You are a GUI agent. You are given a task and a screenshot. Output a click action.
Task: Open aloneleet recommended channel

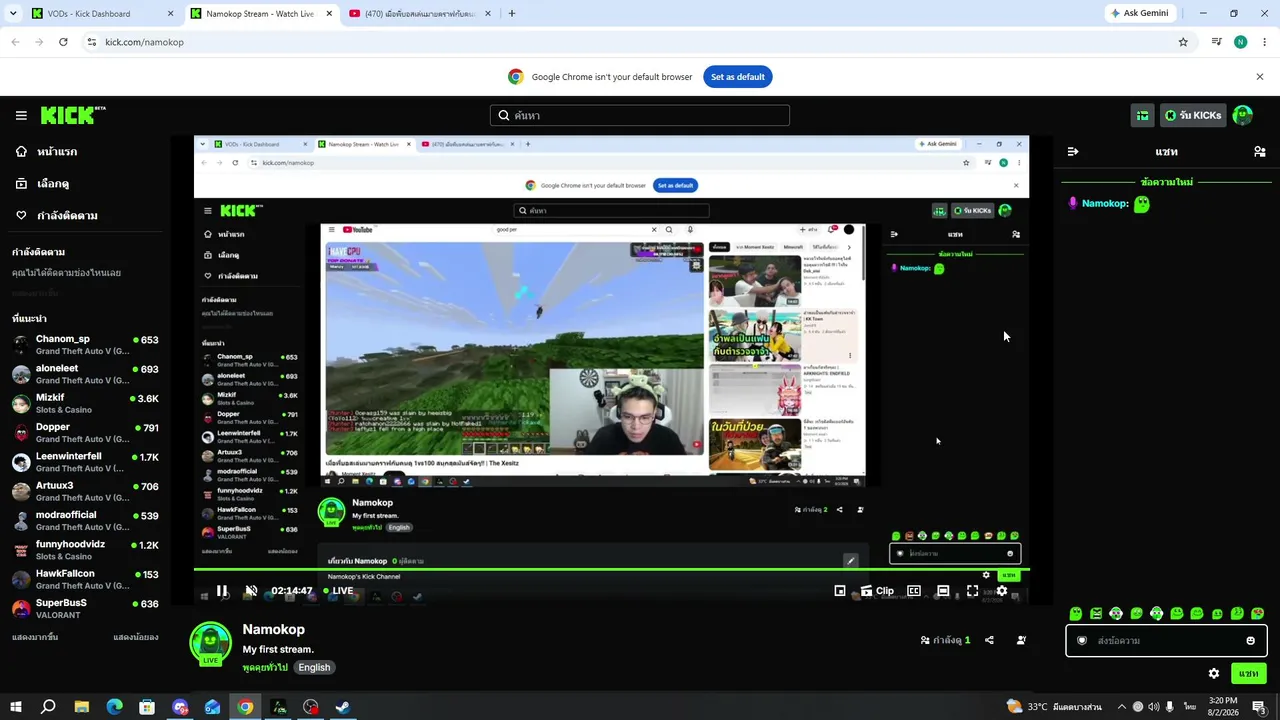pyautogui.click(x=85, y=374)
